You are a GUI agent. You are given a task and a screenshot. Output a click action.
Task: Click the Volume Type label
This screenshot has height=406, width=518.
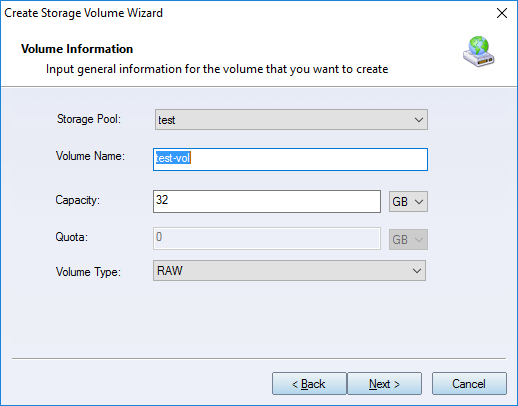[88, 272]
